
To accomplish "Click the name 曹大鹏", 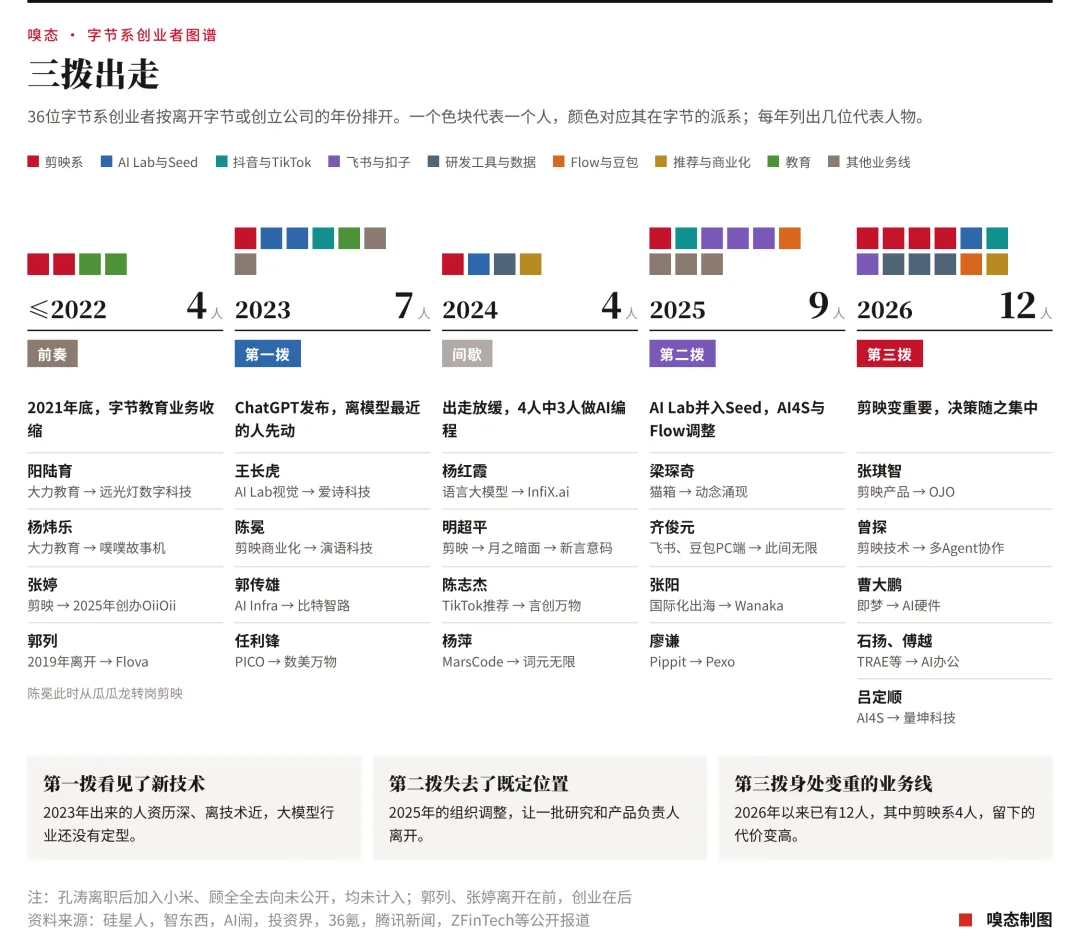I will click(x=879, y=585).
